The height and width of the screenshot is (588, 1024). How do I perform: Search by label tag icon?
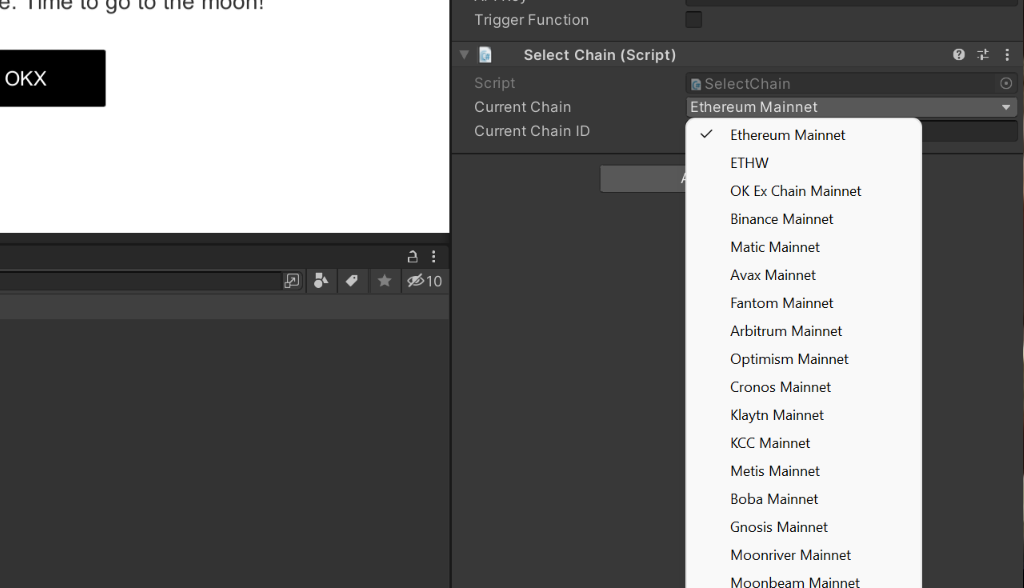pyautogui.click(x=351, y=281)
